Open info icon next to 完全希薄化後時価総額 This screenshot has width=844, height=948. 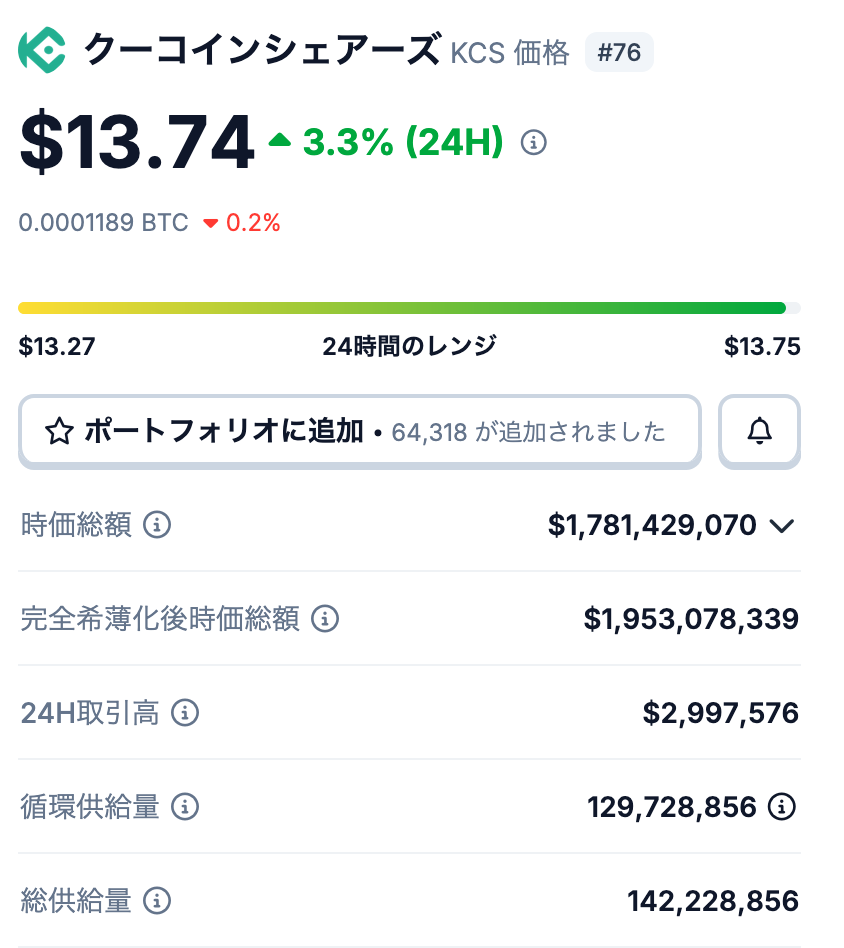tap(324, 619)
